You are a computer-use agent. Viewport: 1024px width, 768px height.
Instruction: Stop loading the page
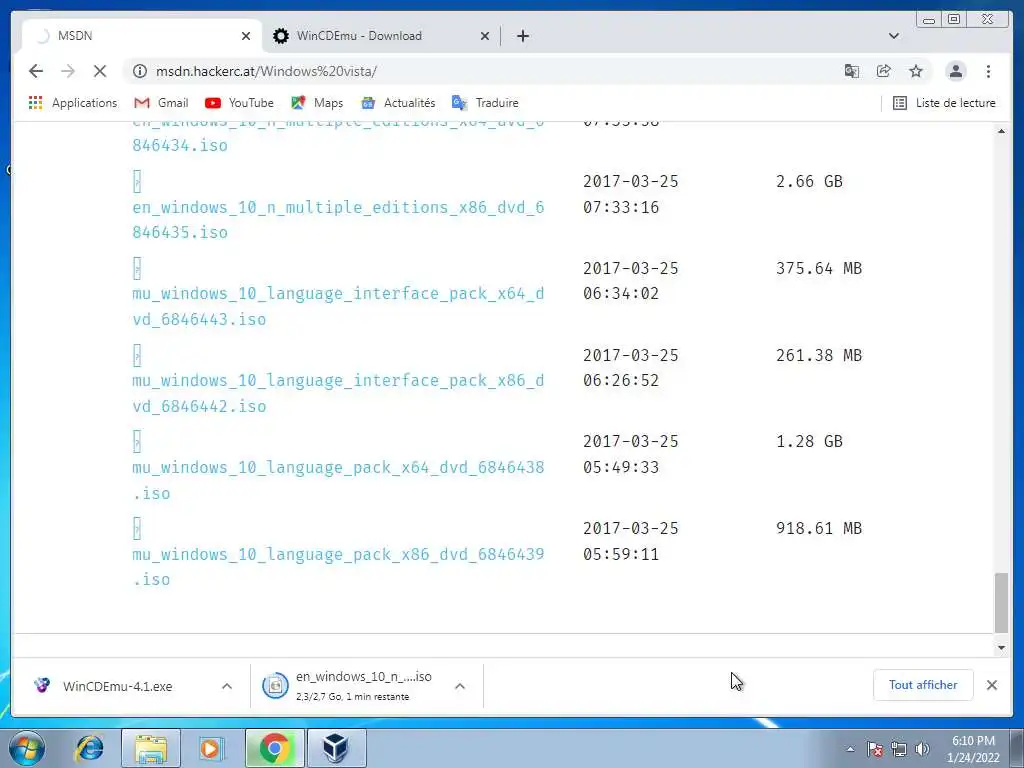pos(100,71)
